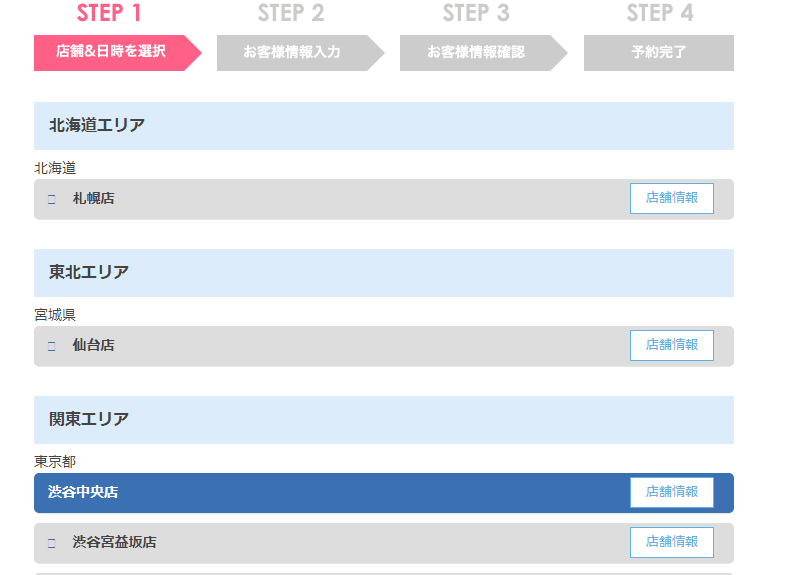The height and width of the screenshot is (575, 810).
Task: Select the 札幌店 radio button
Action: point(51,199)
